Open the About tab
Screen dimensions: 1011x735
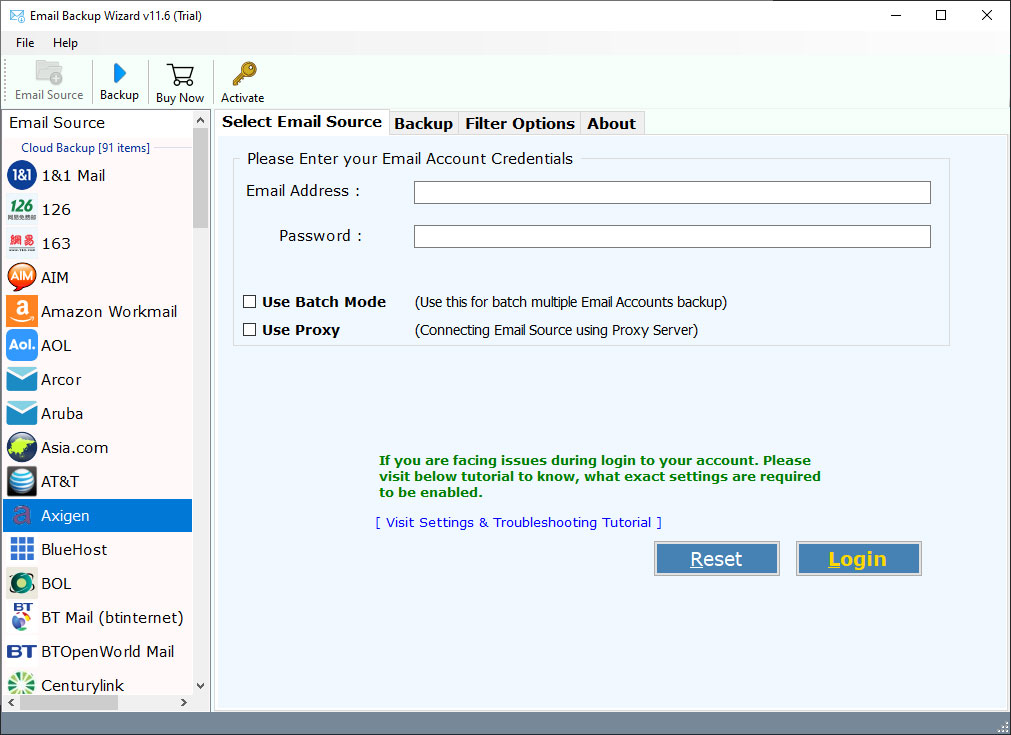[x=611, y=123]
